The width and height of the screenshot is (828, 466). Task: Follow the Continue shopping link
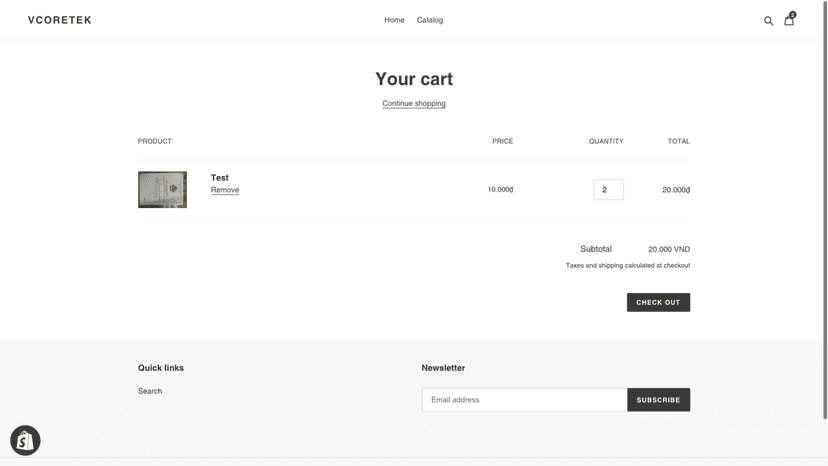414,104
